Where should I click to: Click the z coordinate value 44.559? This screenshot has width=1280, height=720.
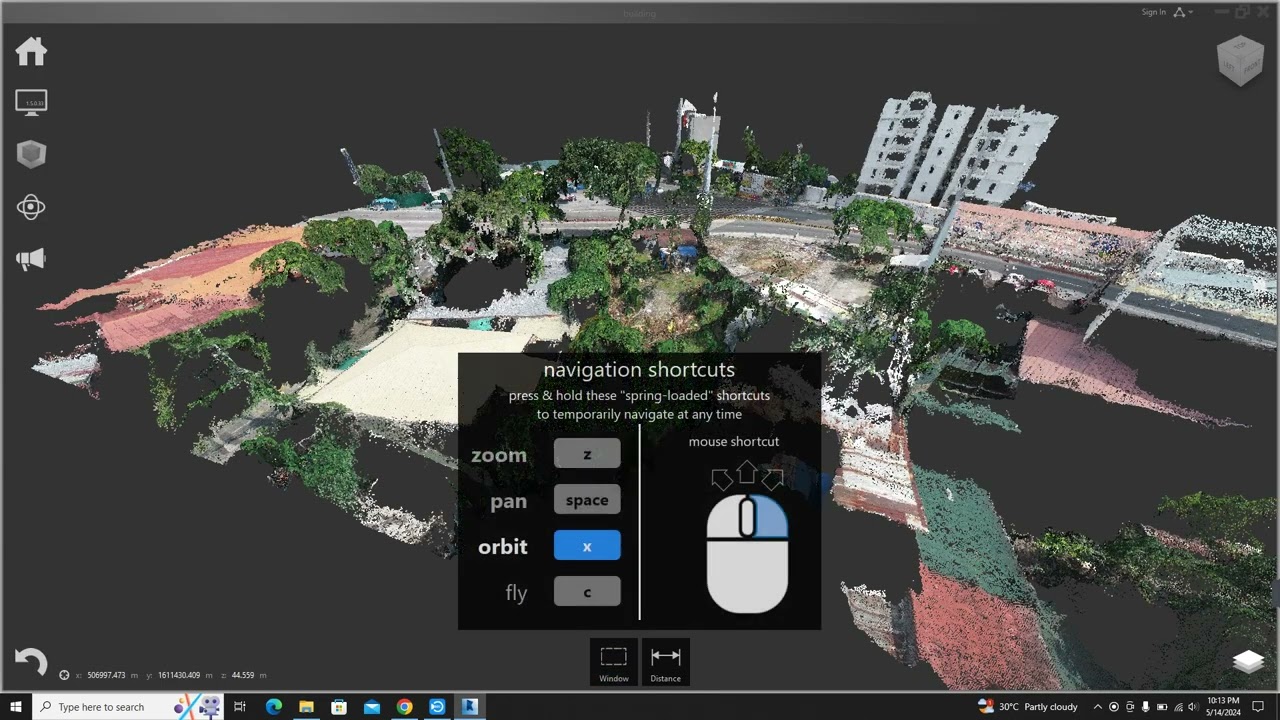click(x=243, y=675)
